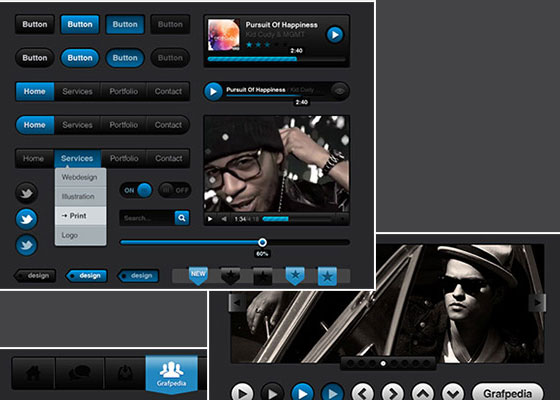Viewport: 560px width, 400px height.
Task: Toggle the OFF switch
Action: [x=175, y=190]
